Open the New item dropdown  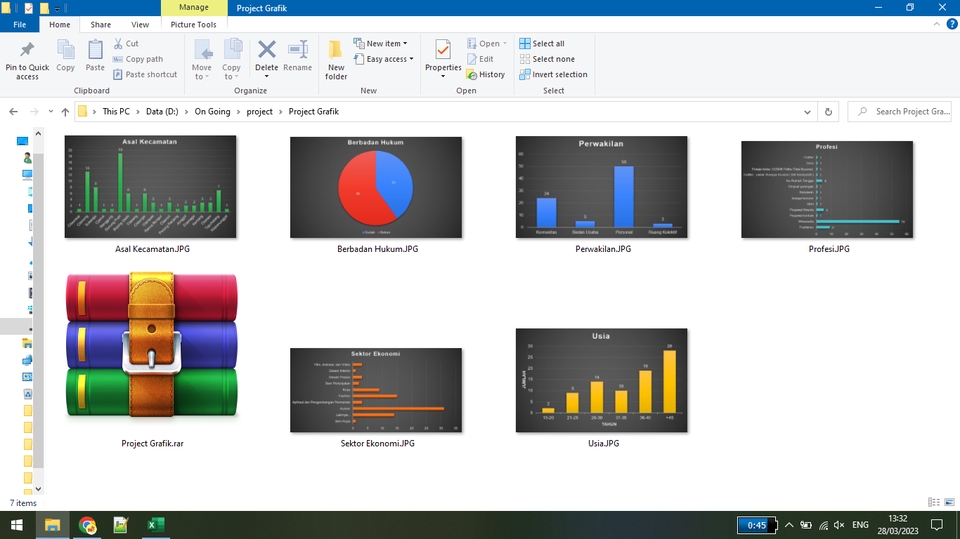(380, 43)
